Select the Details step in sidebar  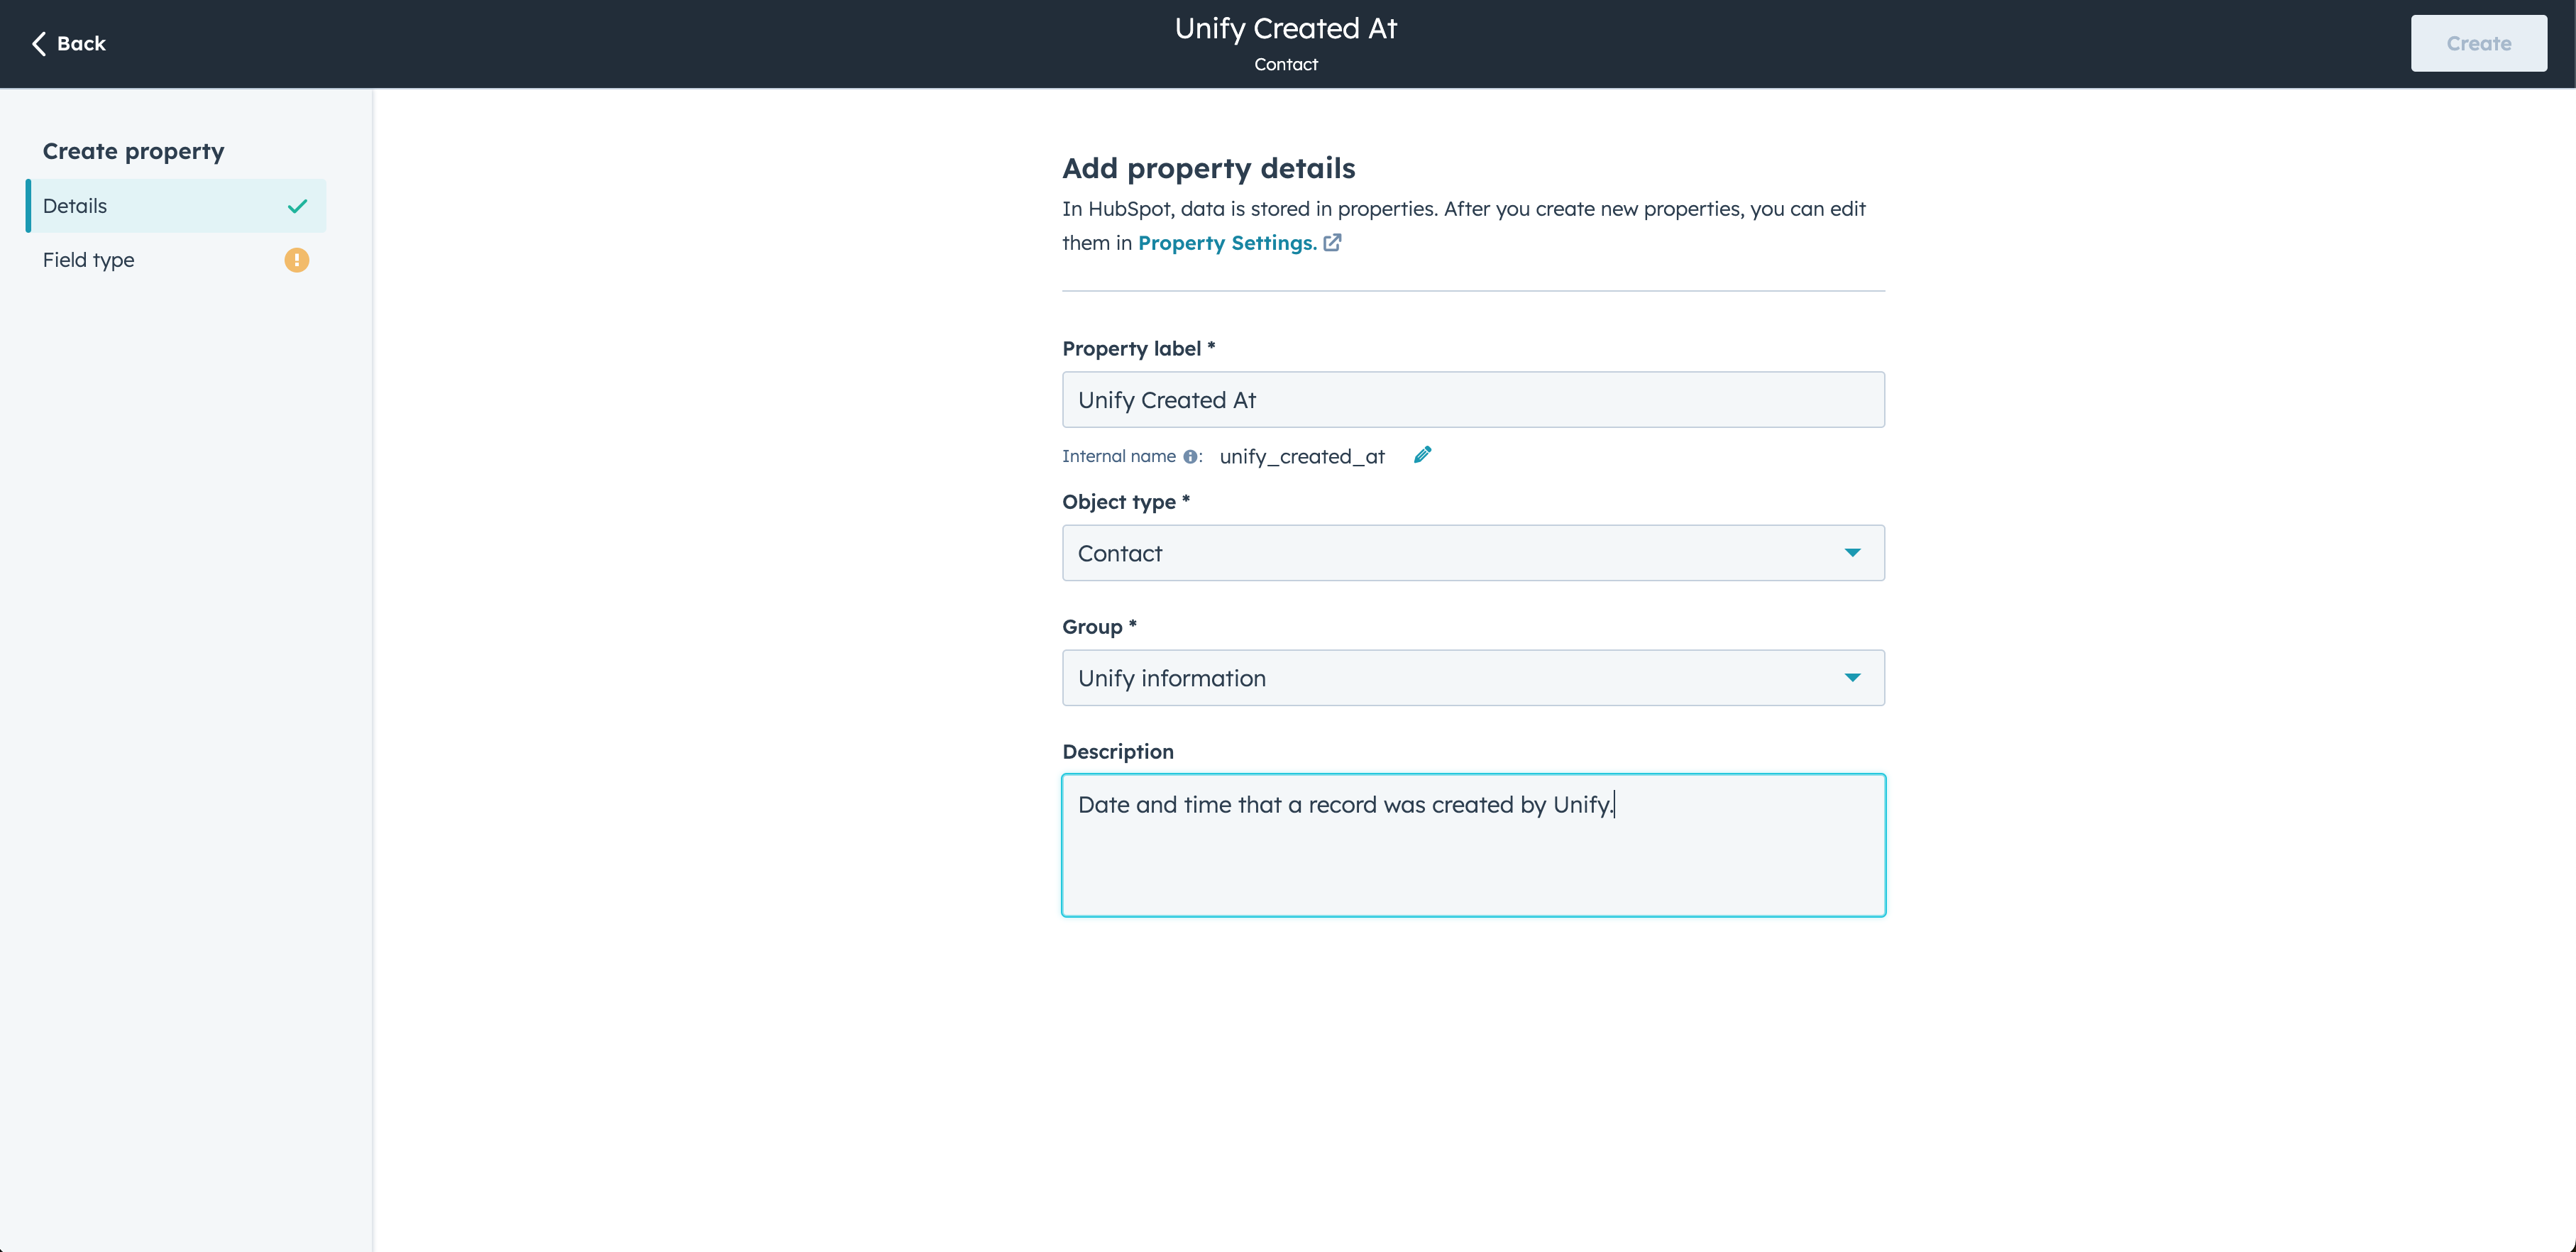click(75, 206)
